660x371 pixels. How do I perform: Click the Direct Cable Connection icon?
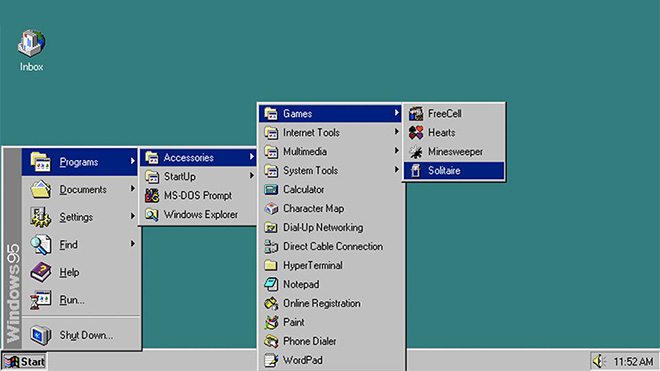pyautogui.click(x=271, y=246)
